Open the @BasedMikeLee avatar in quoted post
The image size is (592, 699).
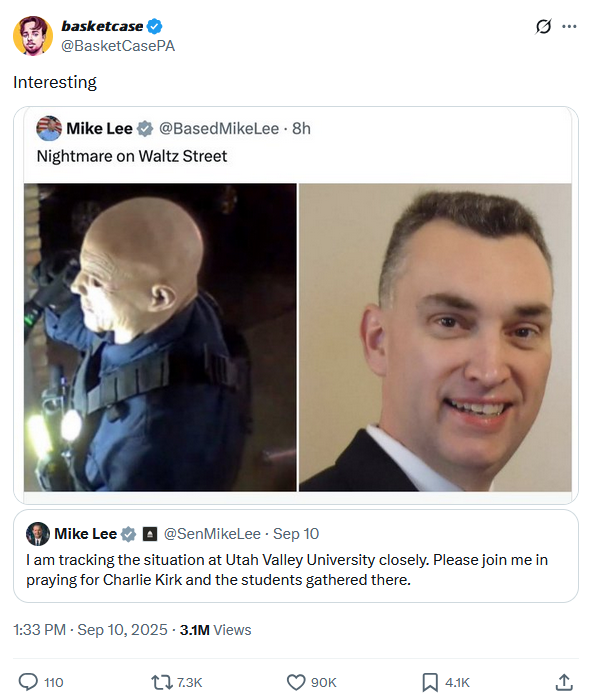click(x=49, y=128)
